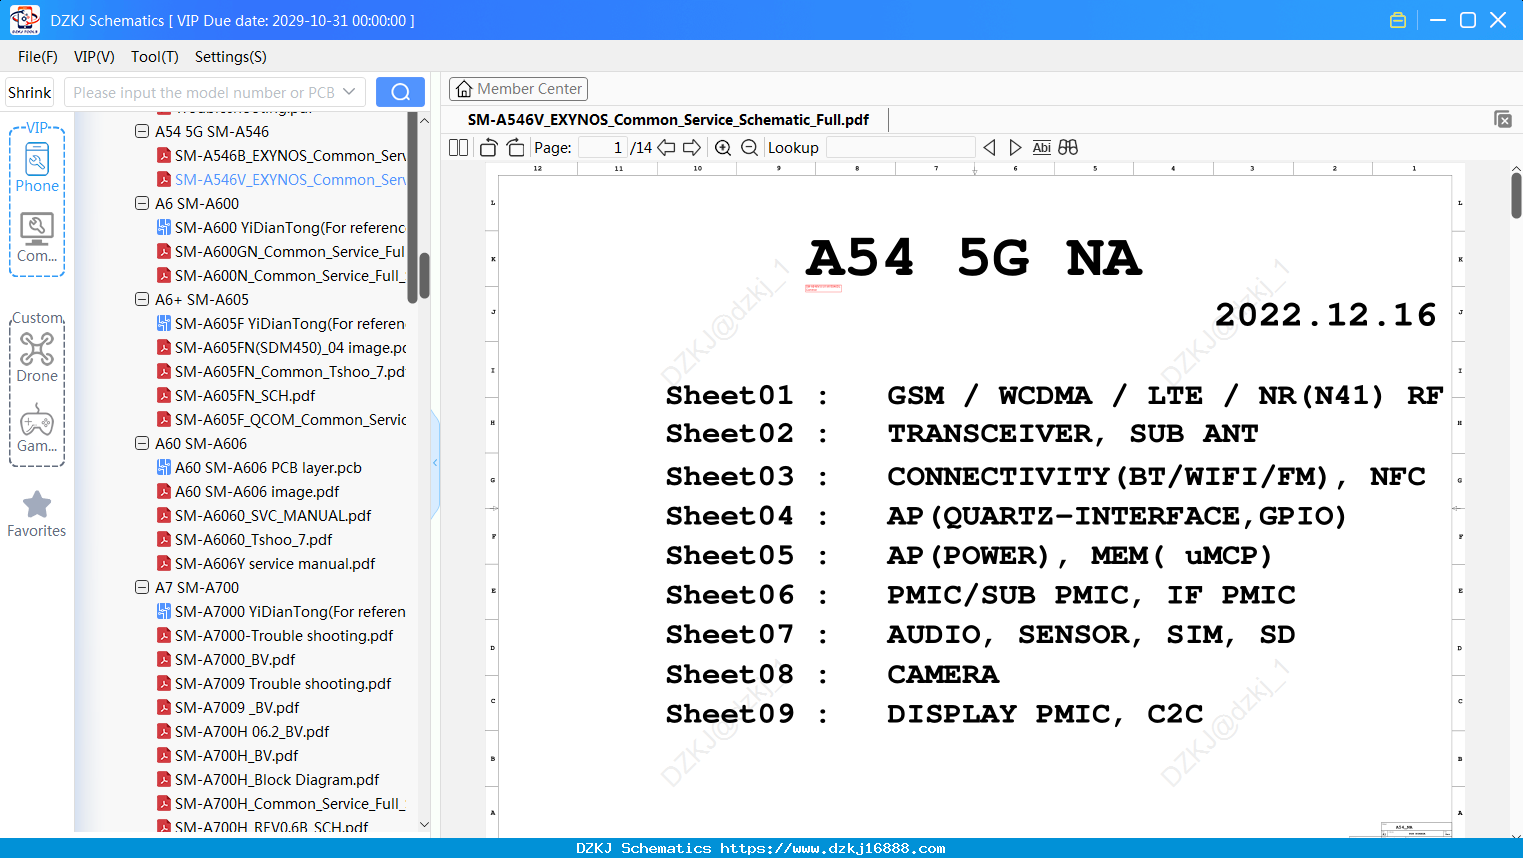Viewport: 1523px width, 858px height.
Task: Click the file tree vertical scrollbar thumb
Action: (424, 276)
